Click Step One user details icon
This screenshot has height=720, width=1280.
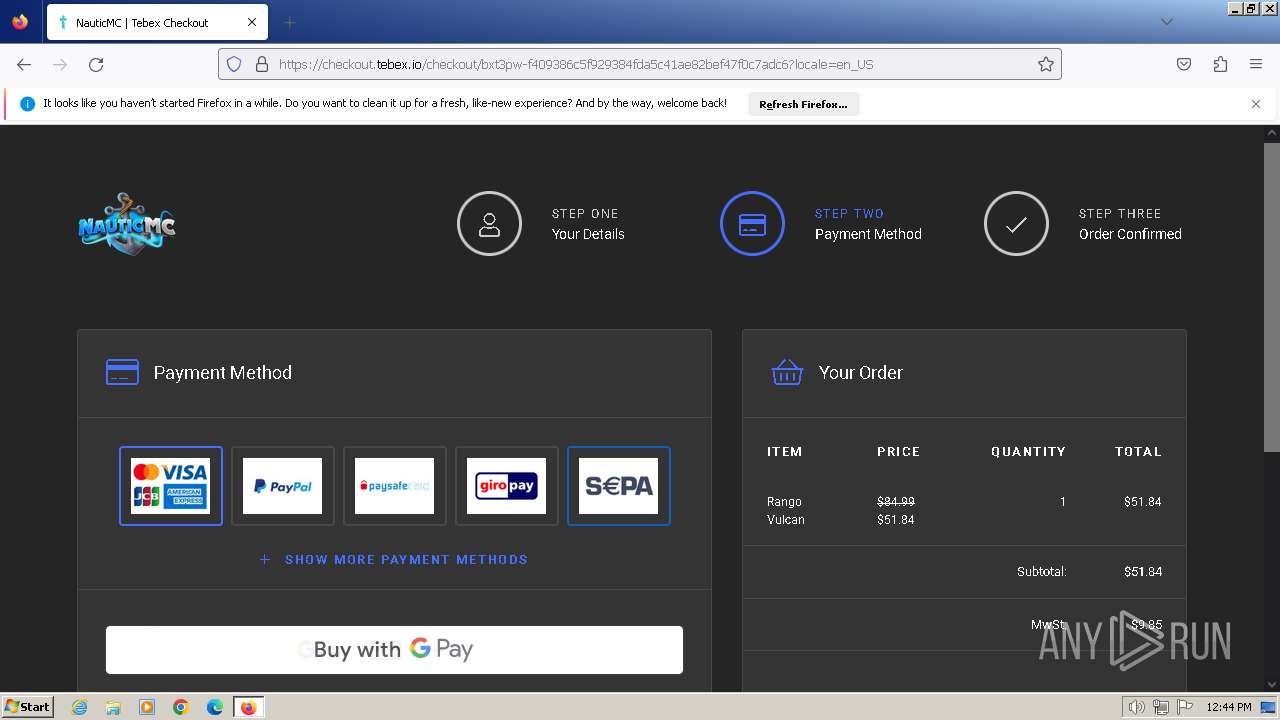click(x=489, y=223)
